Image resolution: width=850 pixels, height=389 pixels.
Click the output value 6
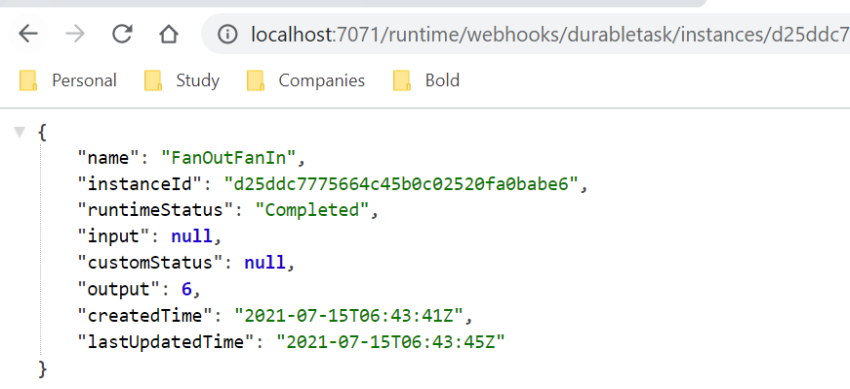tap(186, 289)
